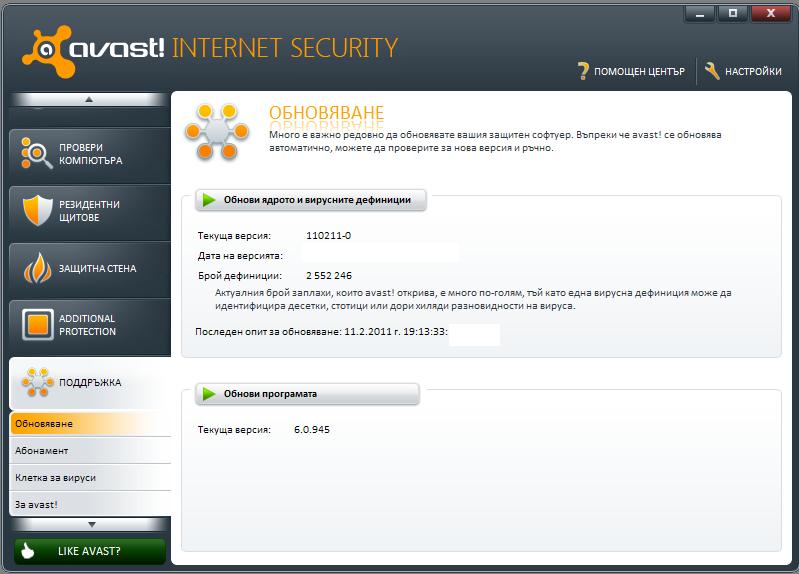This screenshot has height=574, width=799.
Task: Click the wrench settings icon
Action: (712, 71)
